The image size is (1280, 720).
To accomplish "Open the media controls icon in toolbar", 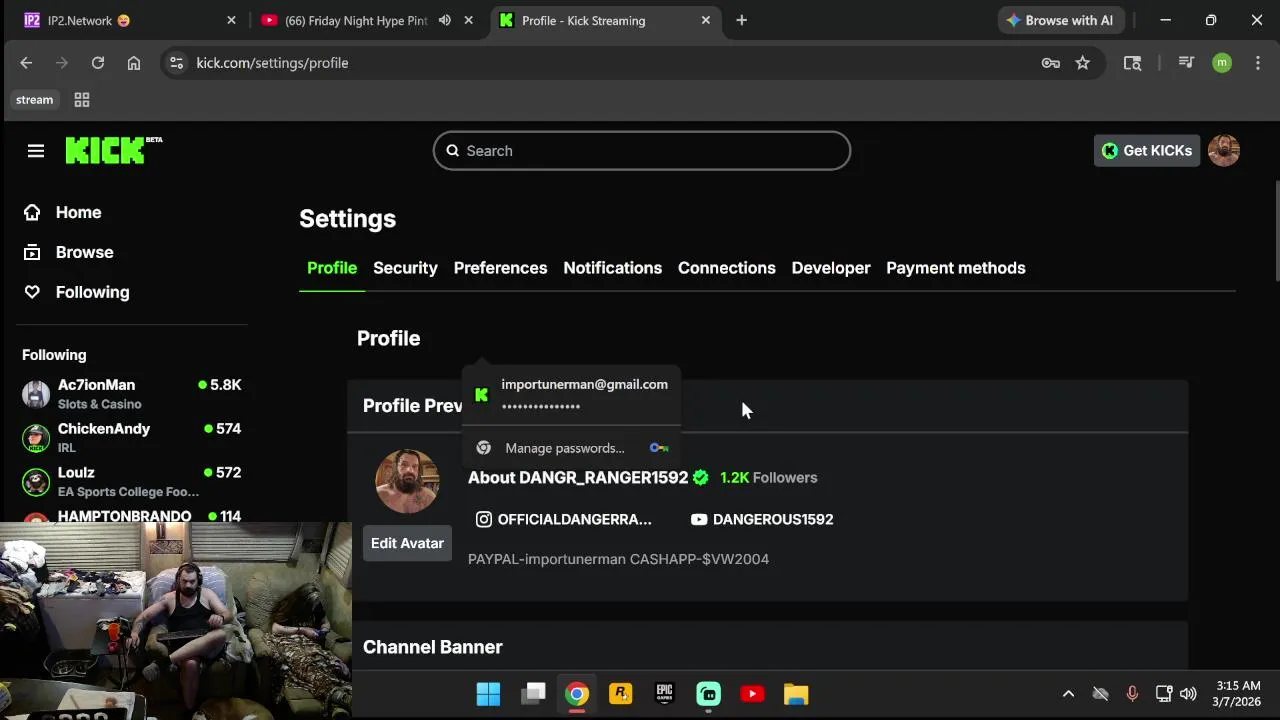I will [1186, 63].
